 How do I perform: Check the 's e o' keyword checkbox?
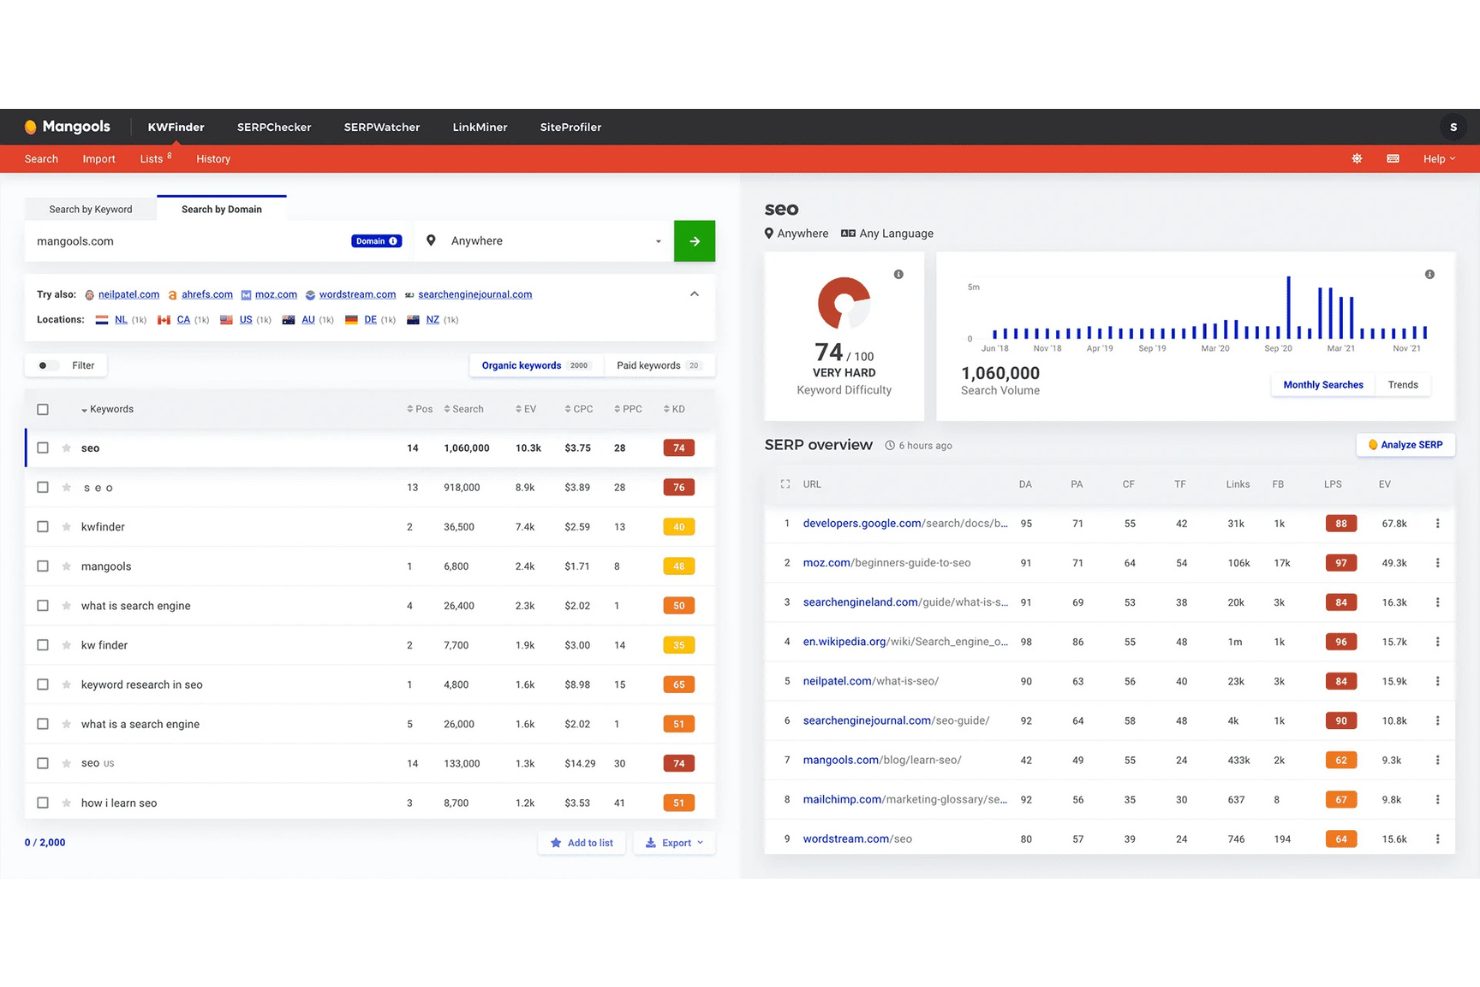[43, 487]
